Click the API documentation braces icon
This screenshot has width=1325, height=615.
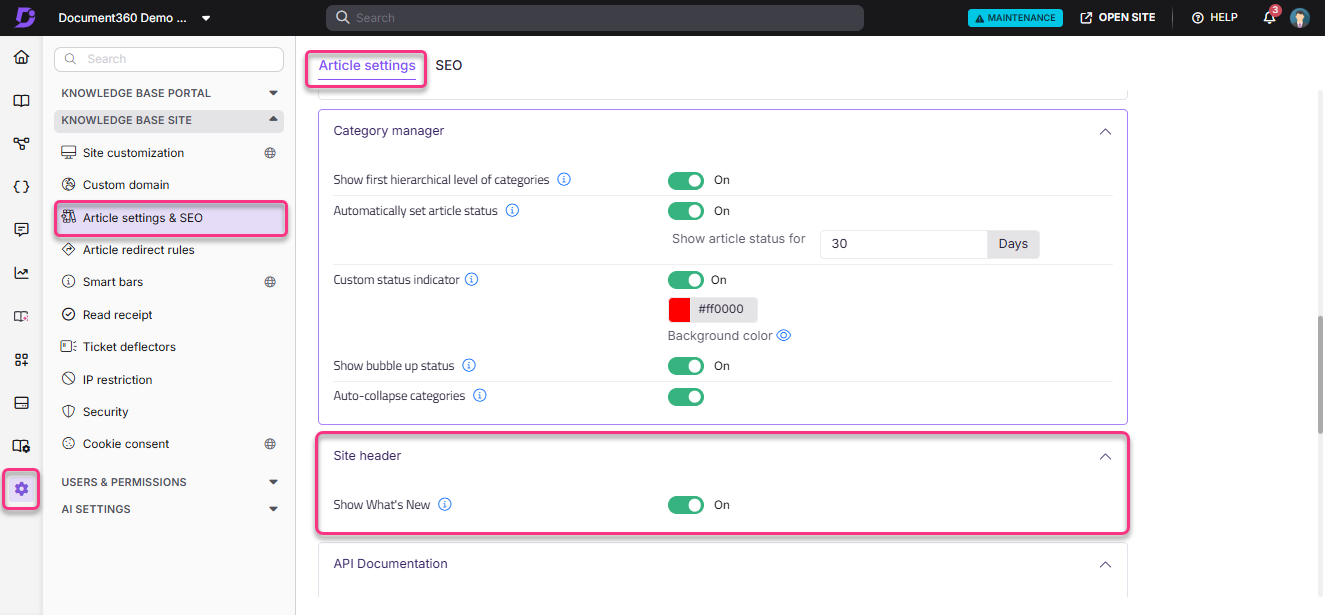point(21,186)
